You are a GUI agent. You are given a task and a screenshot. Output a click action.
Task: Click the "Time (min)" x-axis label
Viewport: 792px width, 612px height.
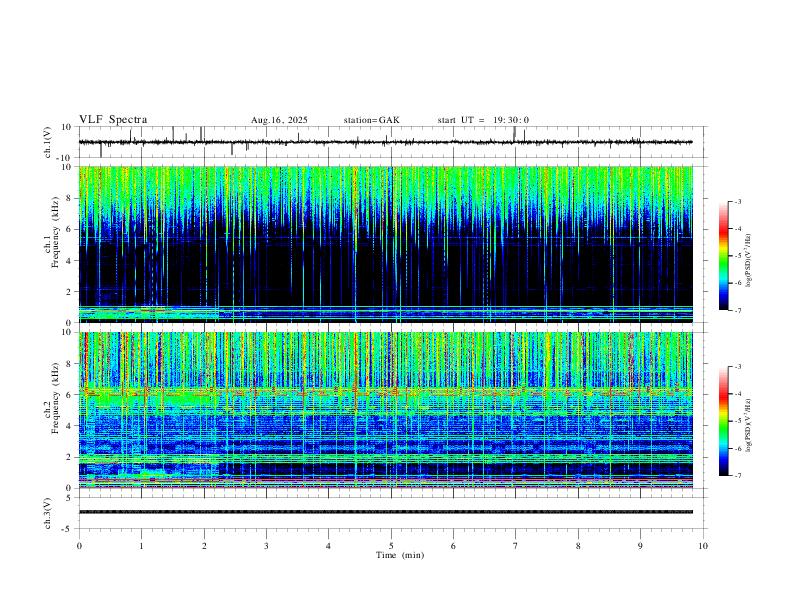click(400, 555)
